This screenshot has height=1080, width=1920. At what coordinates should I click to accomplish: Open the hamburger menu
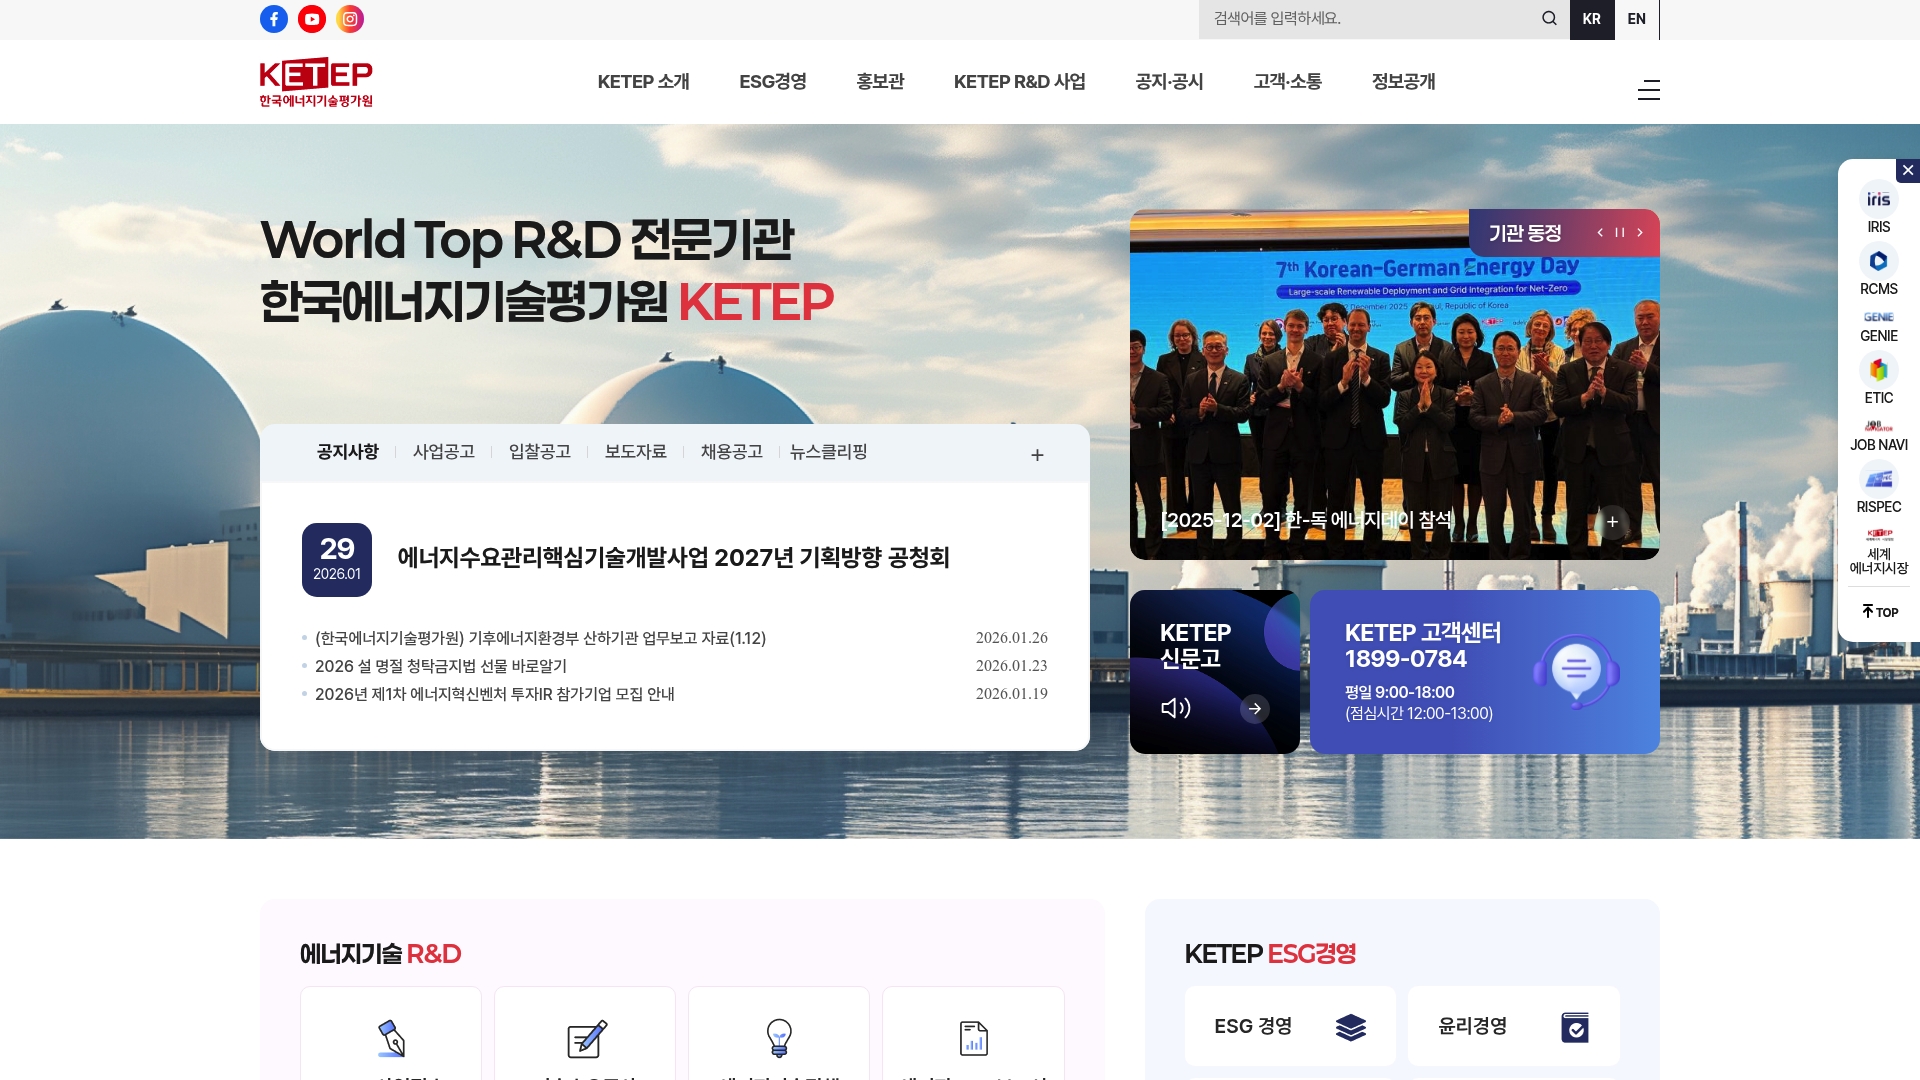point(1648,90)
